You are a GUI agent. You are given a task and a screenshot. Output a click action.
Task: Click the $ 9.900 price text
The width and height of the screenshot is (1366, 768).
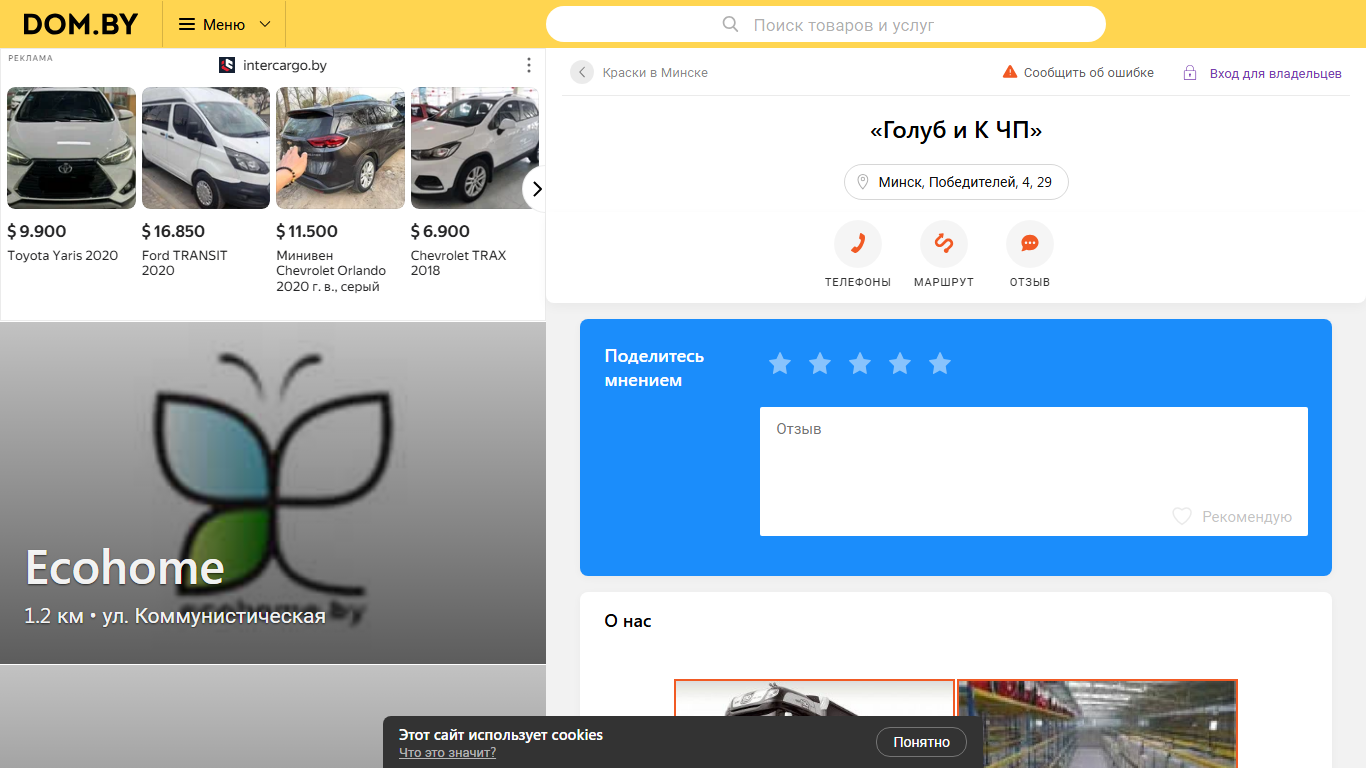tap(37, 231)
